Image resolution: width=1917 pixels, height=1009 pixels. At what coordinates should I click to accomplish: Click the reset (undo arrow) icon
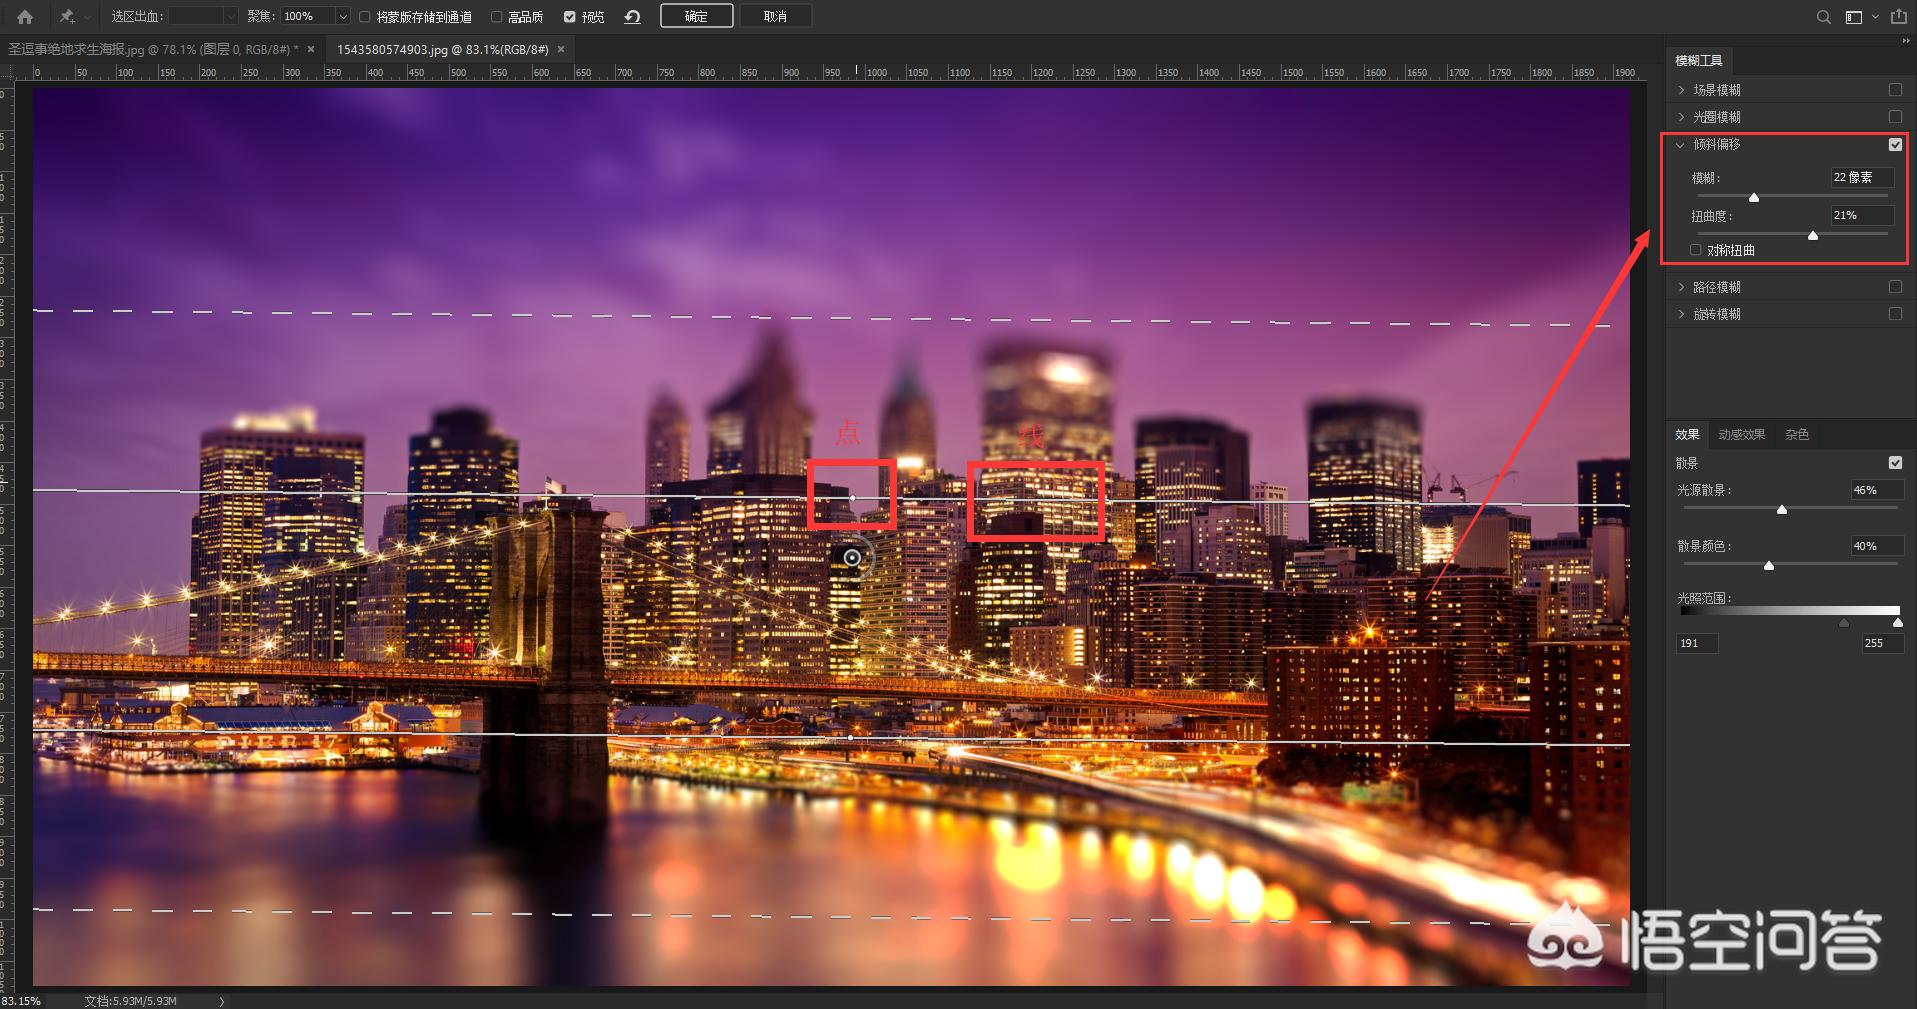(x=632, y=17)
